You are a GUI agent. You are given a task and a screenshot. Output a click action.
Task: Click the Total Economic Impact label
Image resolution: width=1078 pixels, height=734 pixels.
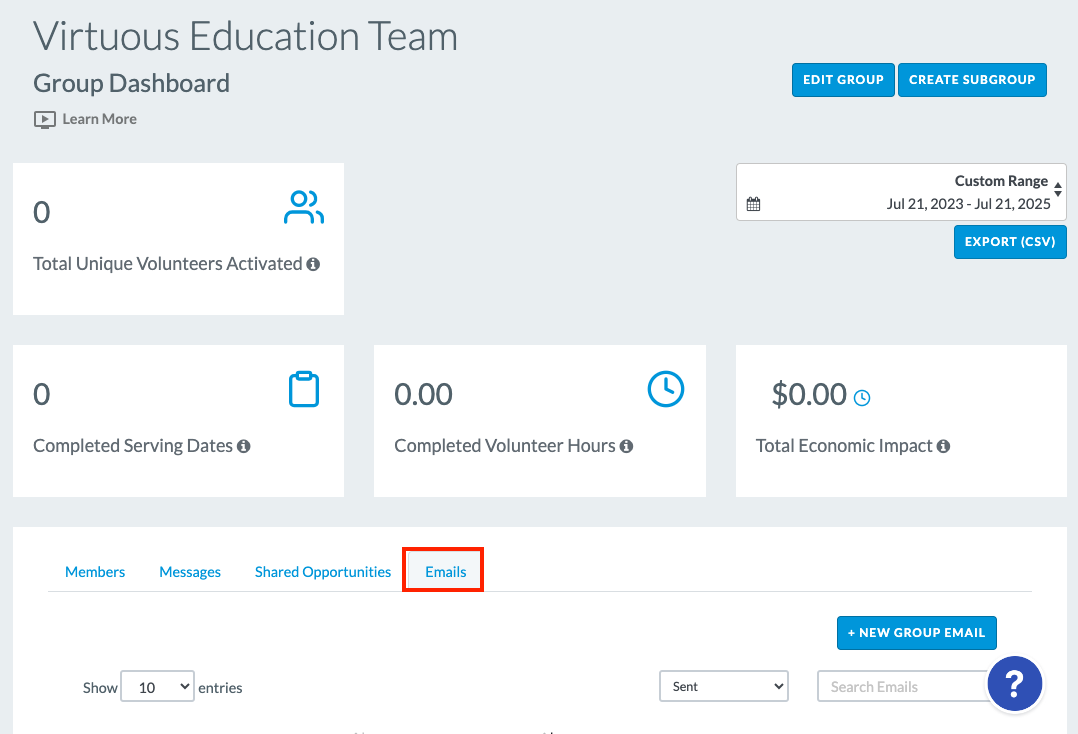[x=844, y=446]
